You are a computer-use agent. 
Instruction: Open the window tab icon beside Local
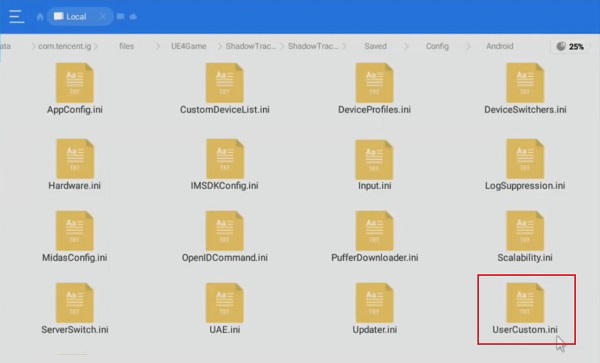tap(121, 16)
